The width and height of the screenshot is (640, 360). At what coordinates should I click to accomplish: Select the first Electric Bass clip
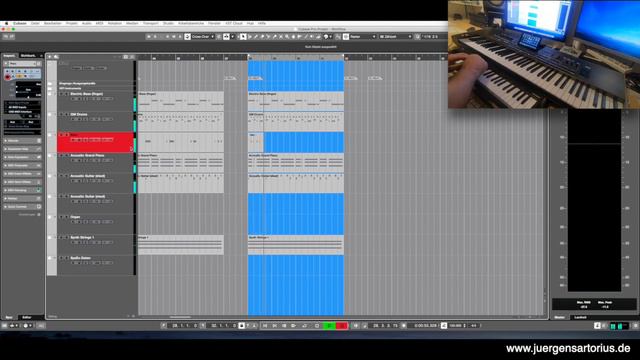[x=181, y=101]
